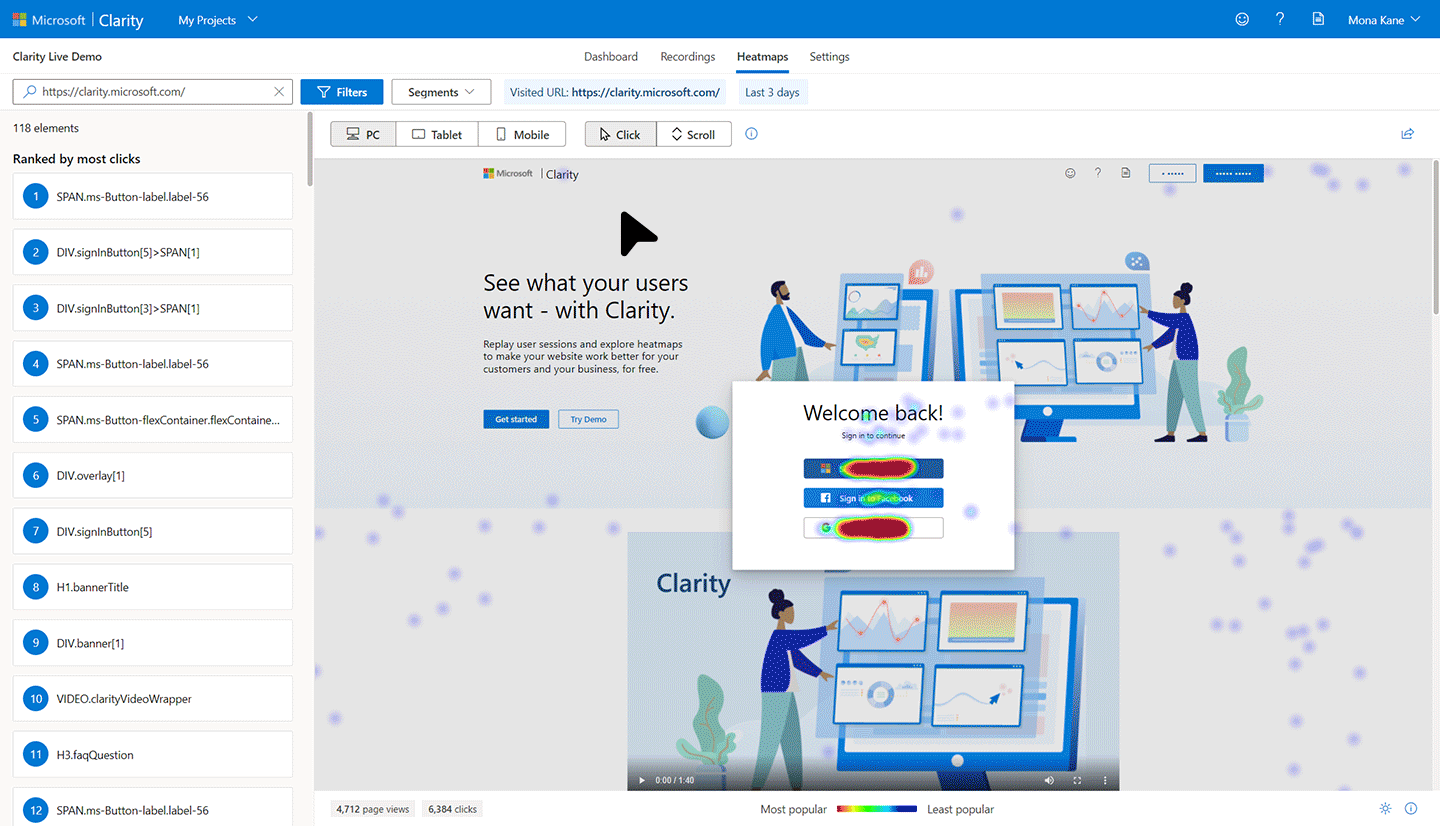Go to the Dashboard tab
This screenshot has width=1440, height=826.
coord(611,57)
